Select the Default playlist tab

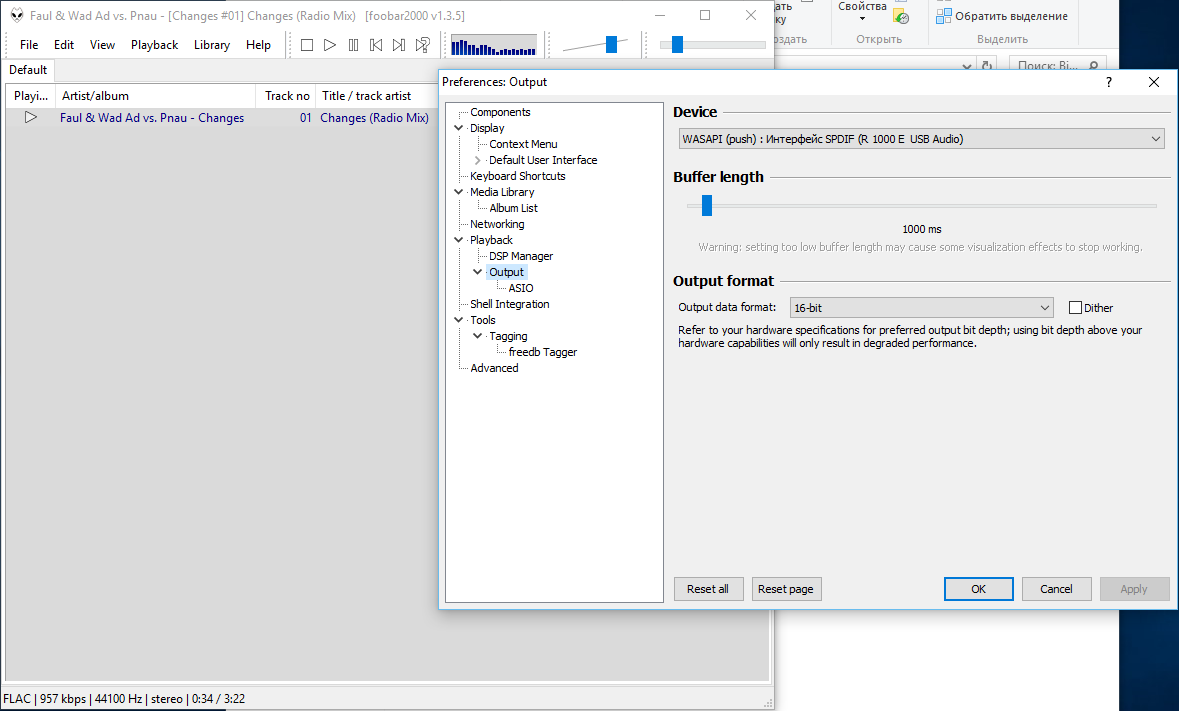click(x=28, y=70)
